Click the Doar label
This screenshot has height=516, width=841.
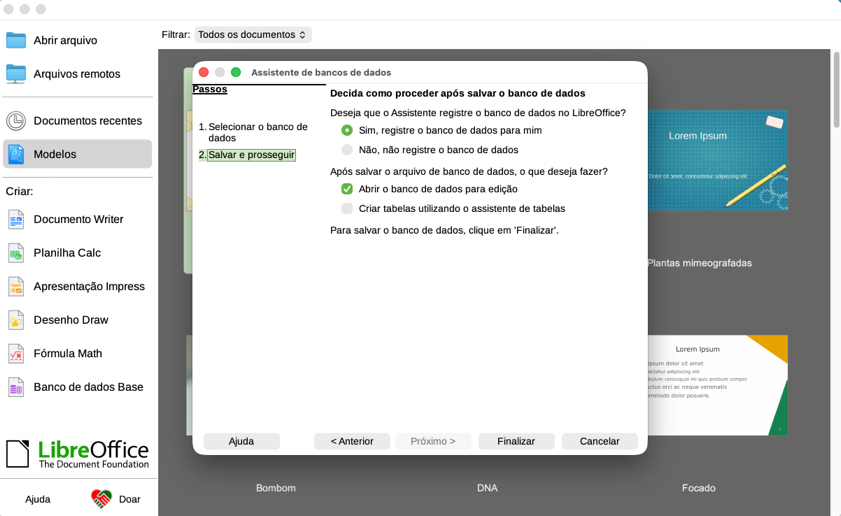pos(130,499)
